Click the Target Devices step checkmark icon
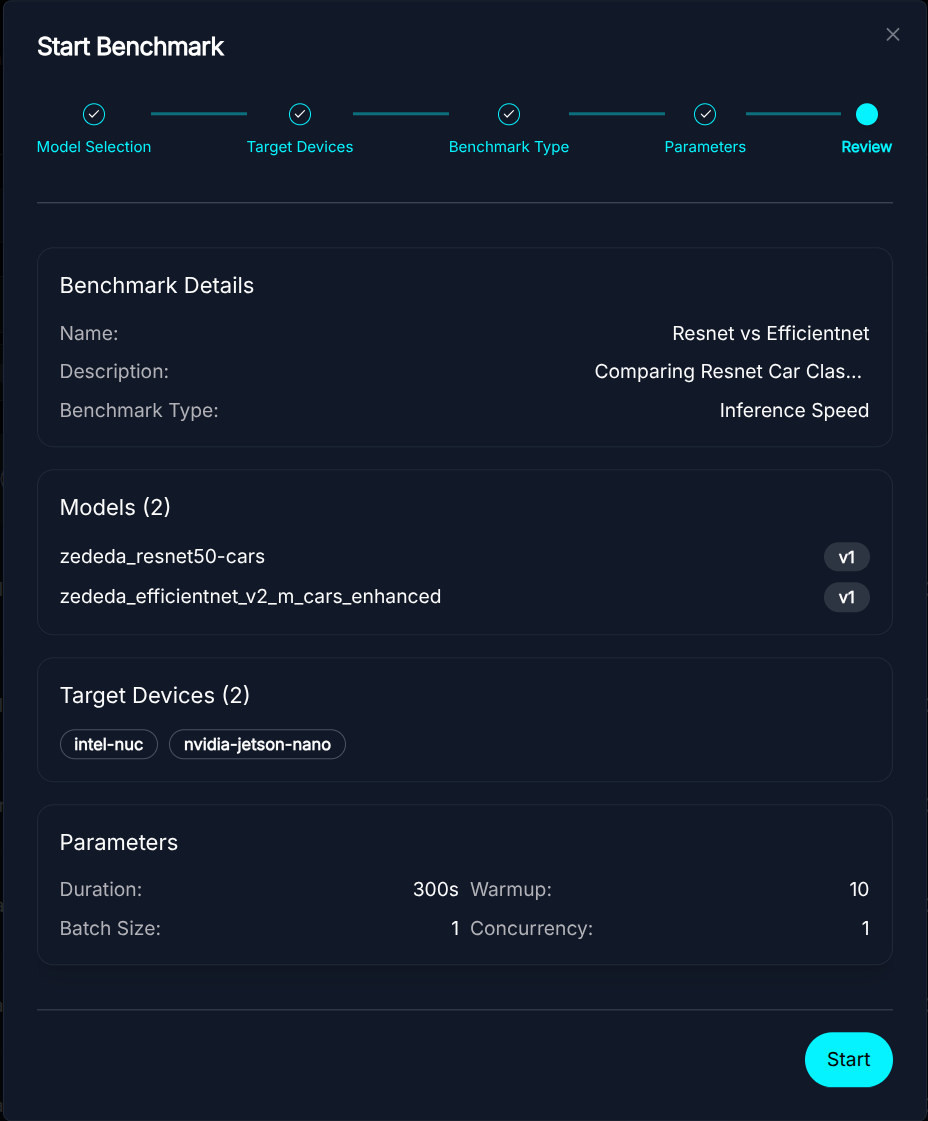This screenshot has width=928, height=1121. click(300, 114)
